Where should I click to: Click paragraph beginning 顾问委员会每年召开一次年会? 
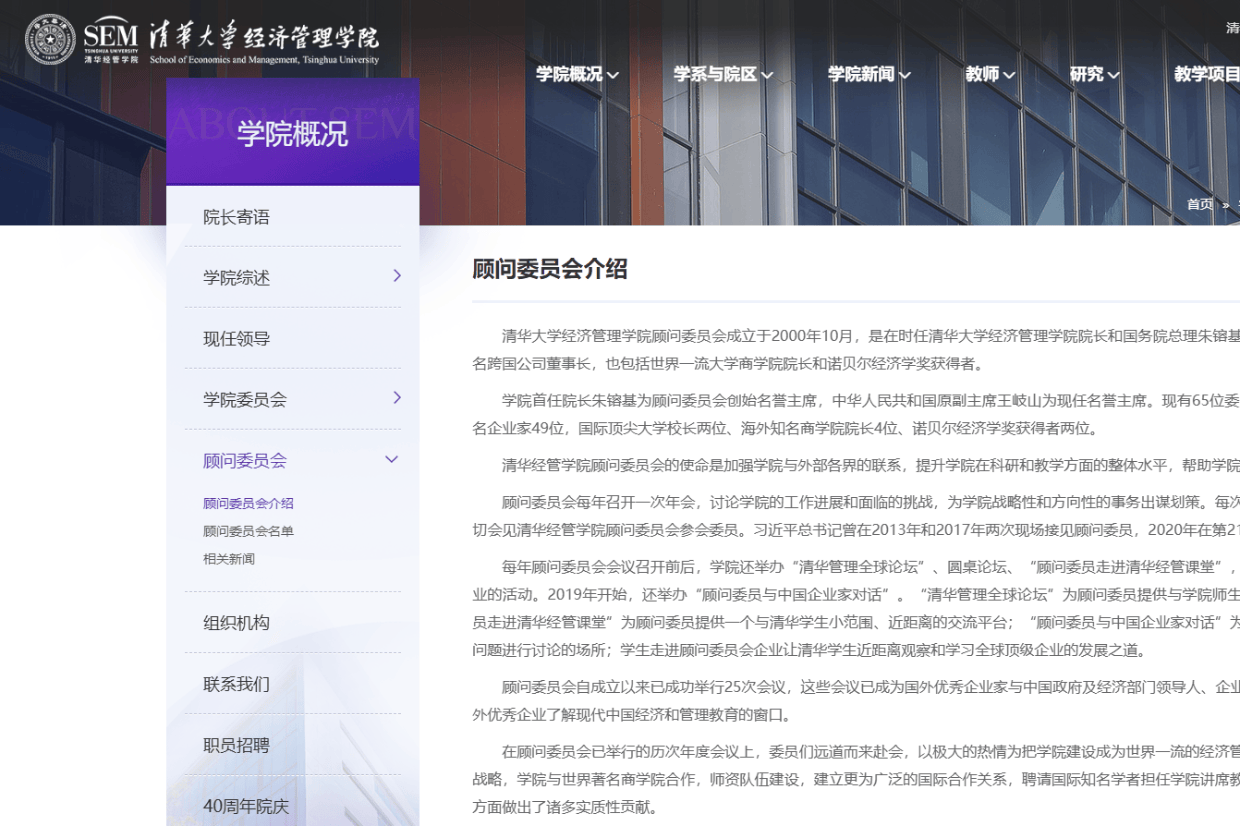pos(856,515)
